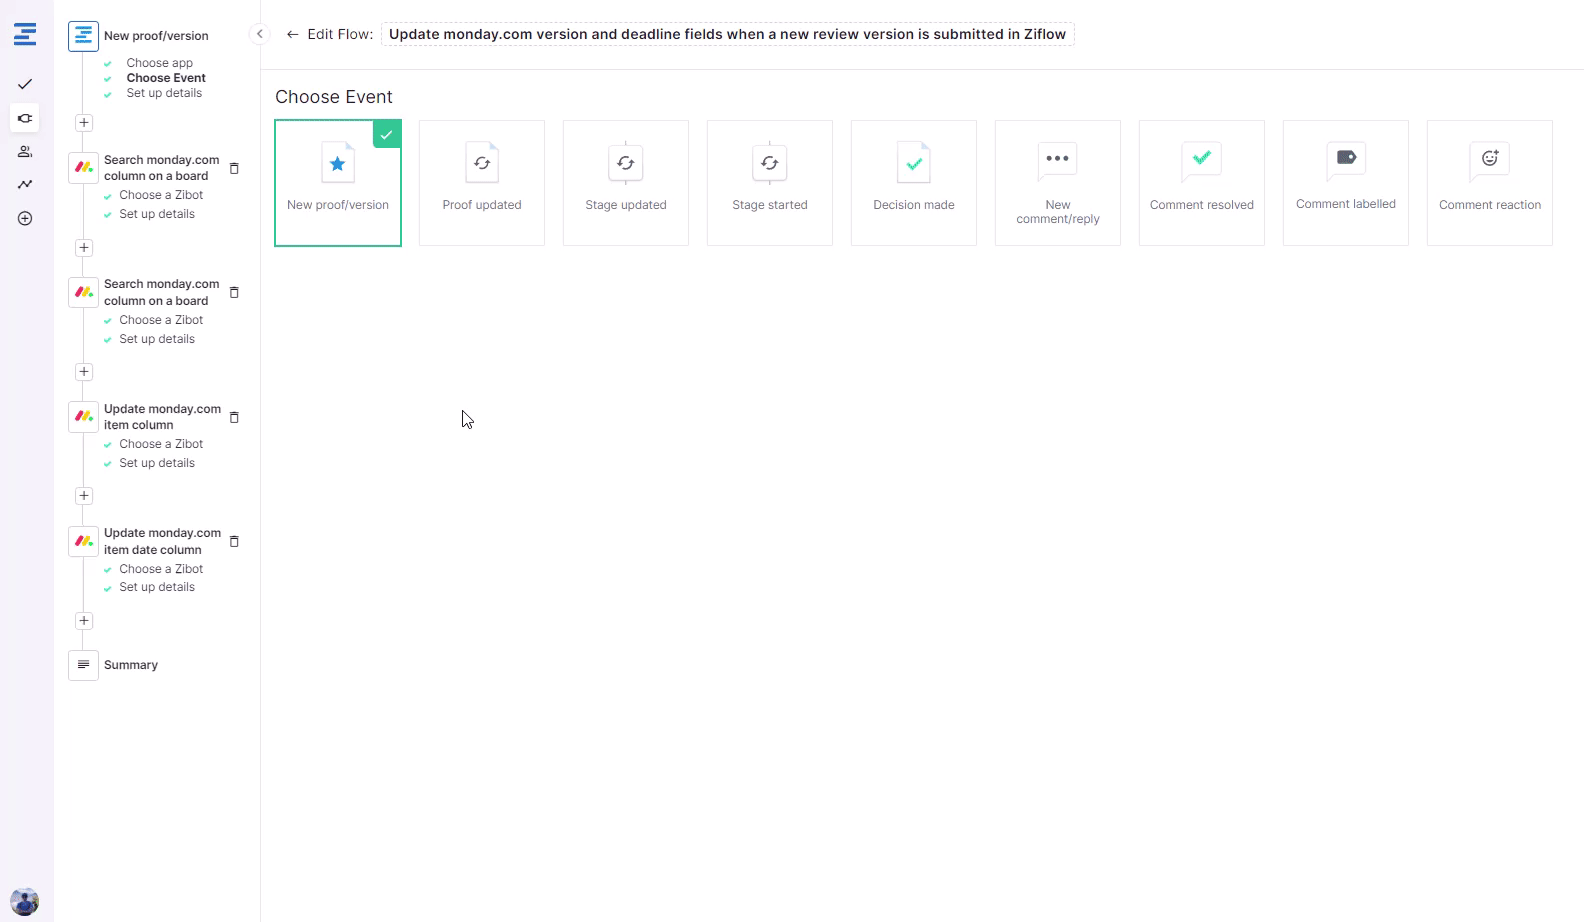The width and height of the screenshot is (1584, 922).
Task: Delete the Update monday.com item column step
Action: click(234, 417)
